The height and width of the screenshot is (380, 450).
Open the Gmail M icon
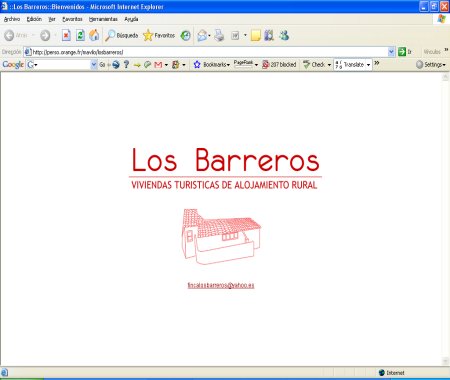158,64
